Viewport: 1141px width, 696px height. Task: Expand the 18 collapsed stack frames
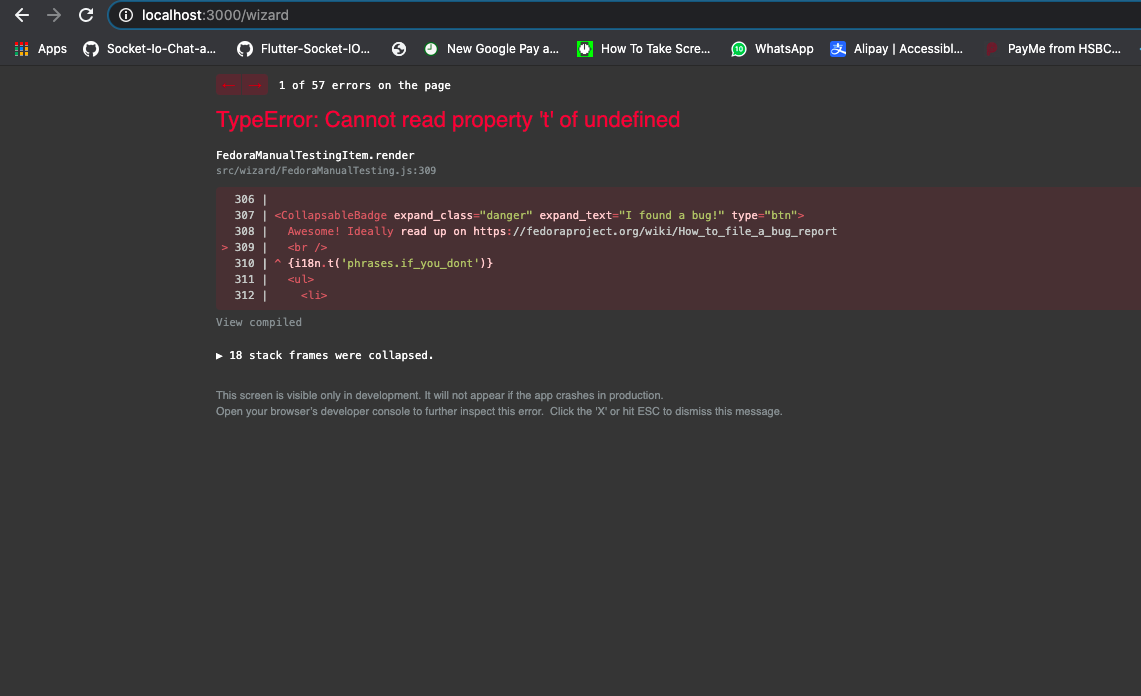coord(325,355)
